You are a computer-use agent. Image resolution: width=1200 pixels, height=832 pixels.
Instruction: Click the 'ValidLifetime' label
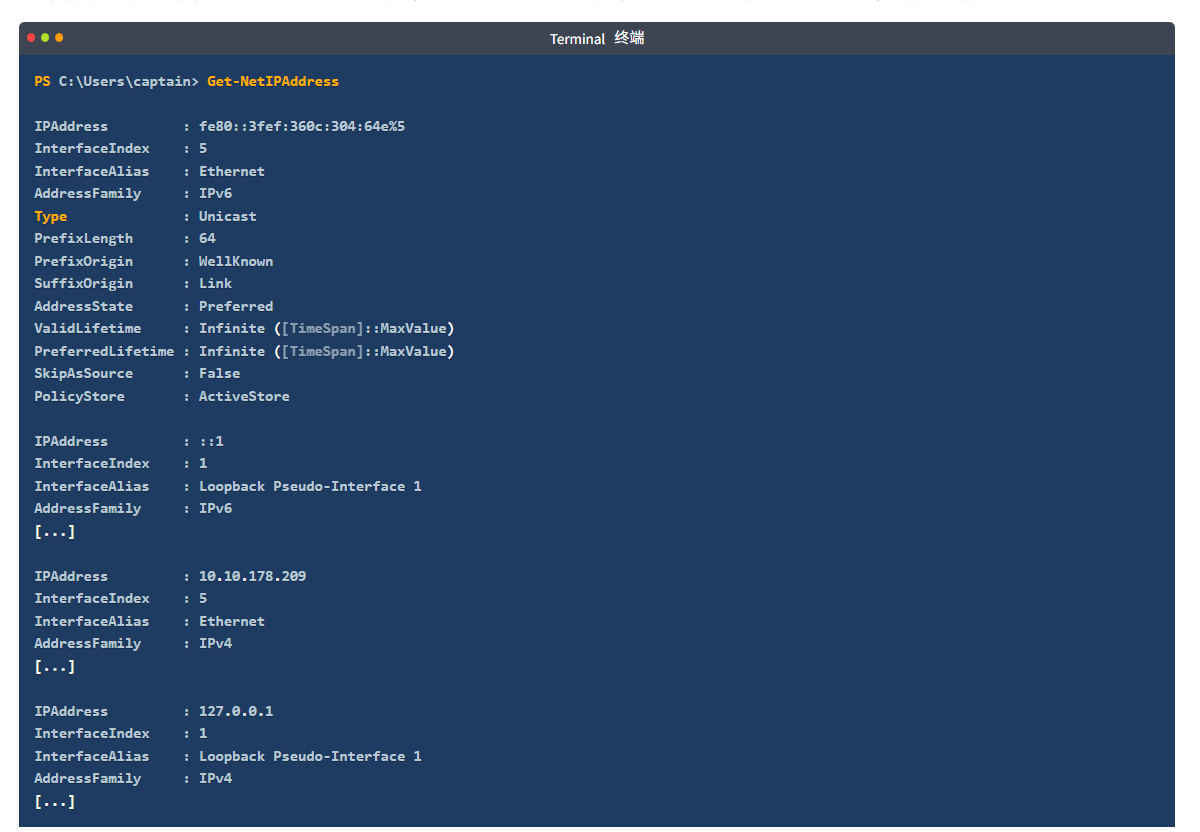coord(88,328)
